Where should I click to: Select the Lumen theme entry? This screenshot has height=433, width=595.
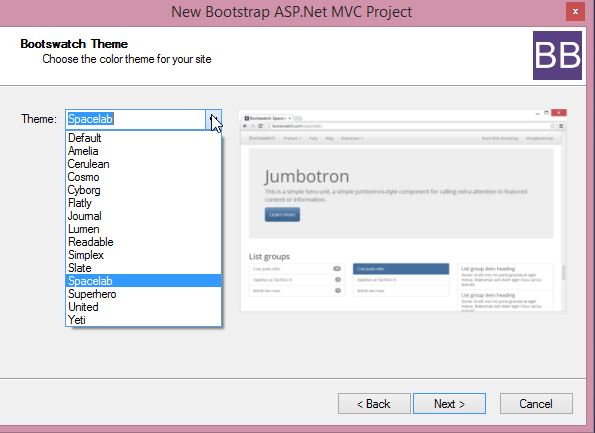pos(143,229)
